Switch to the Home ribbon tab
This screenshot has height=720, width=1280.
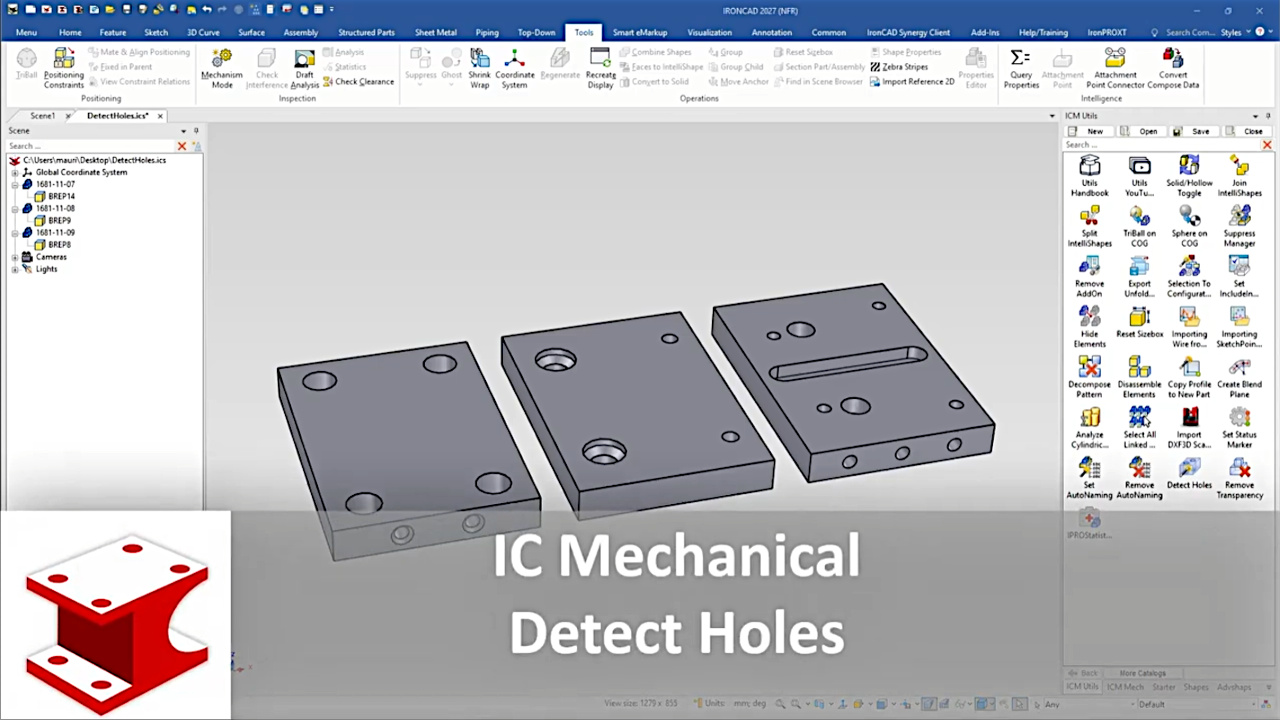click(x=70, y=32)
